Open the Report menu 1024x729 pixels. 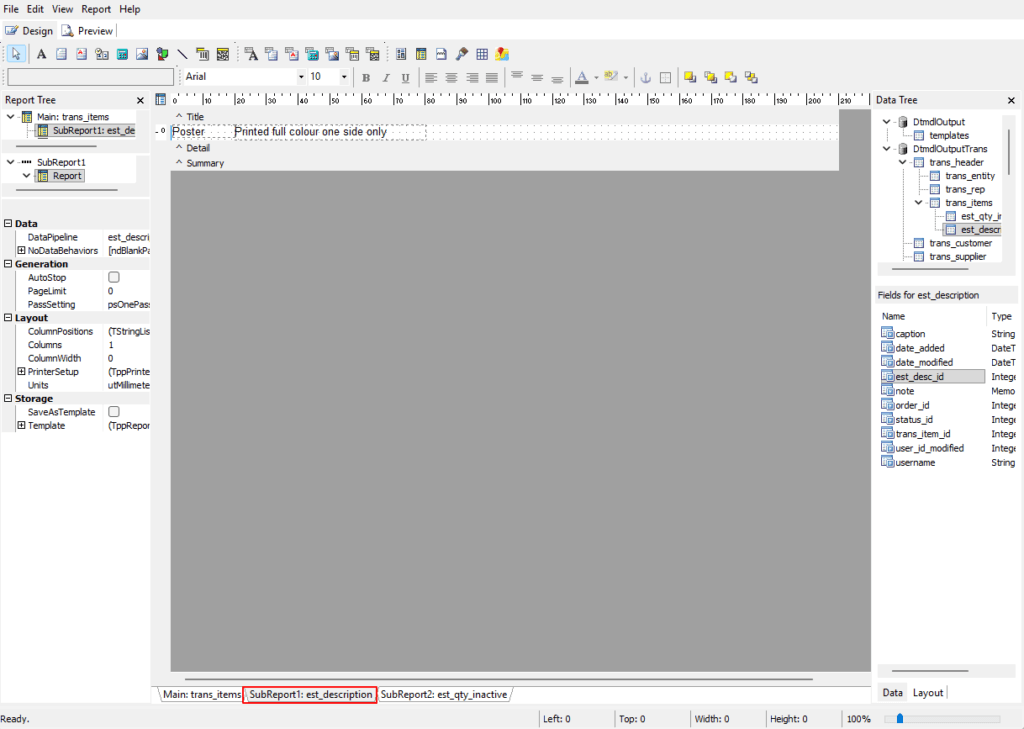96,9
